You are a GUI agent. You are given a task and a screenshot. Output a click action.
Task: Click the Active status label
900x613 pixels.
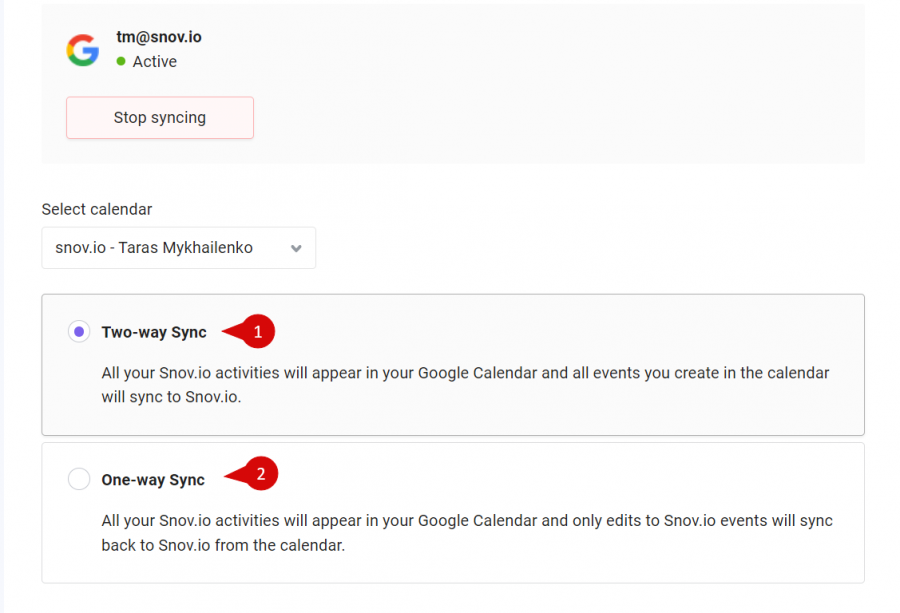pyautogui.click(x=154, y=61)
